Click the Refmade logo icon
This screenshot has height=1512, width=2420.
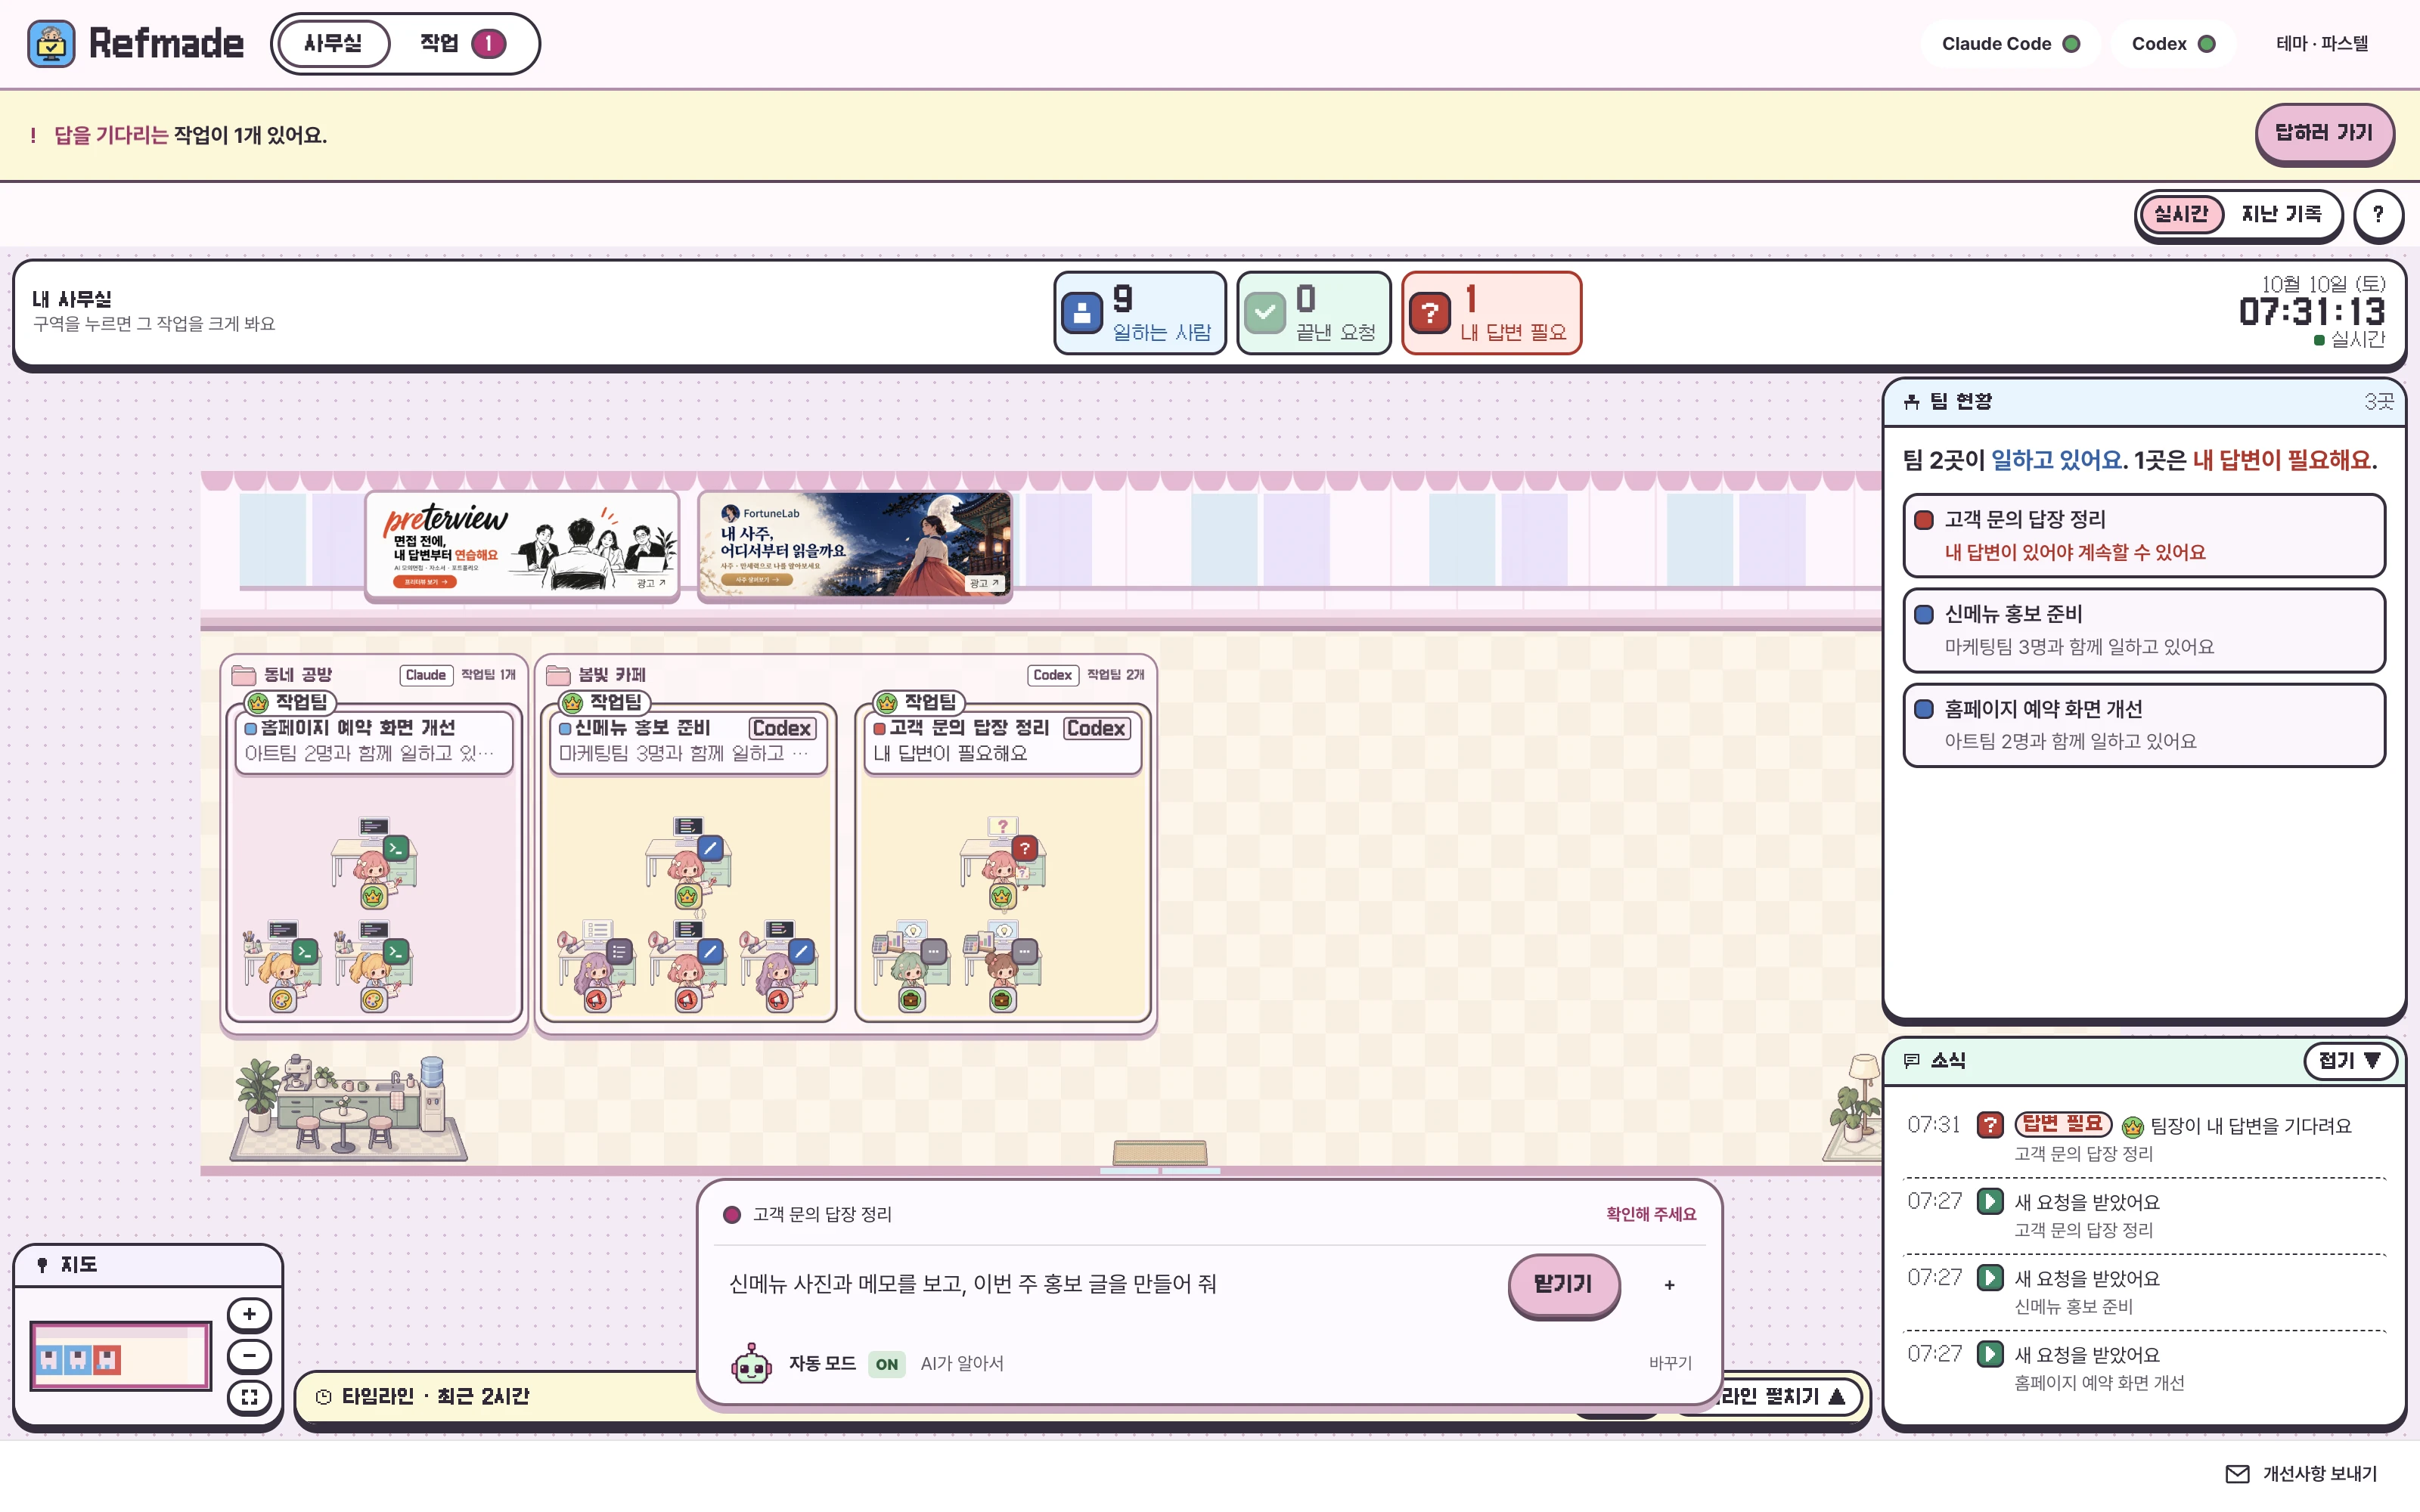pos(51,44)
